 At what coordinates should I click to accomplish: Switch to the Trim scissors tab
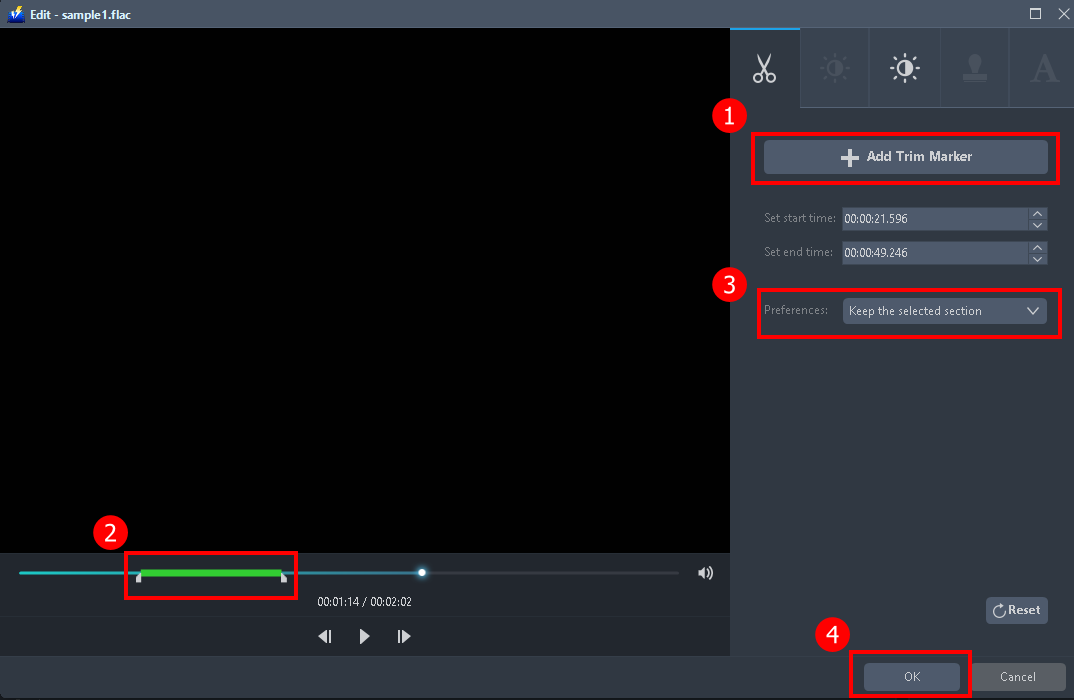point(765,68)
